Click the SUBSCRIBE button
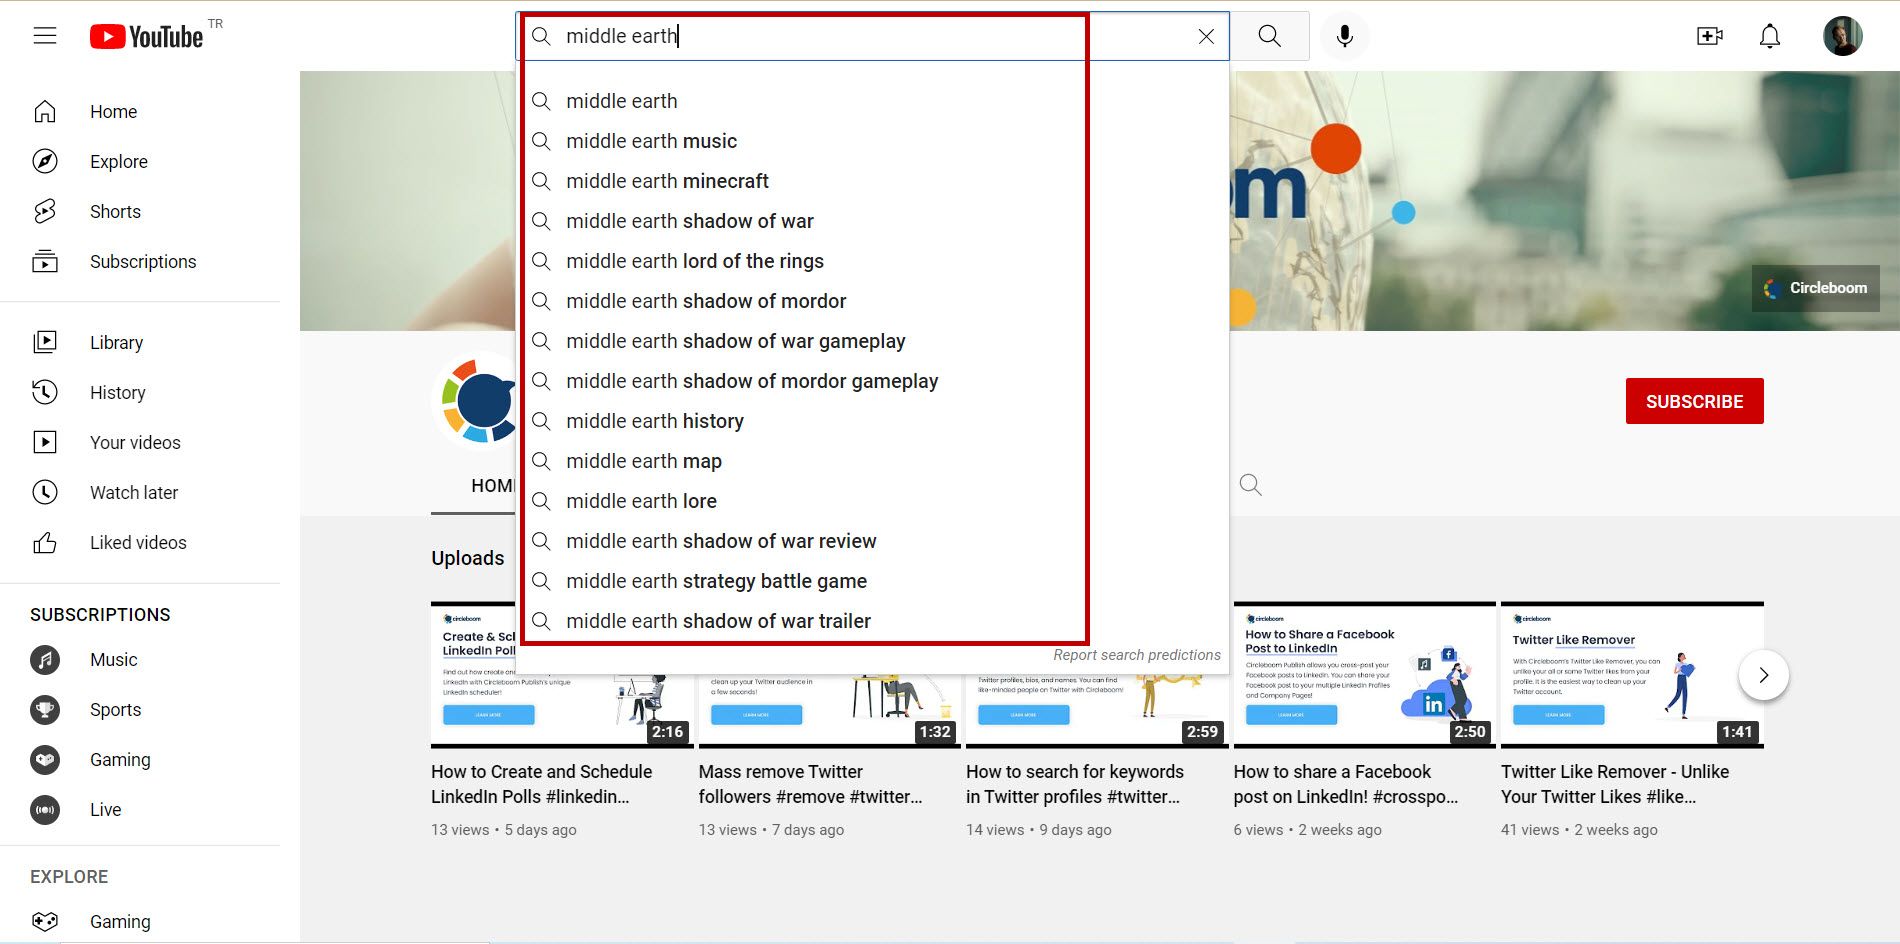Screen dimensions: 1900x944 (x=1693, y=400)
